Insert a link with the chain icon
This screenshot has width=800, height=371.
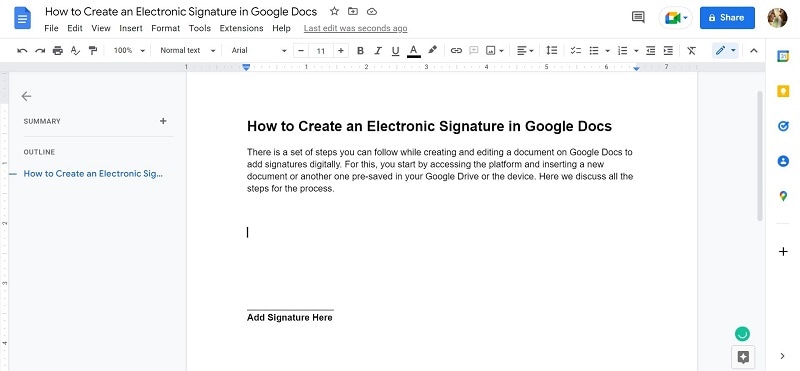pyautogui.click(x=456, y=51)
